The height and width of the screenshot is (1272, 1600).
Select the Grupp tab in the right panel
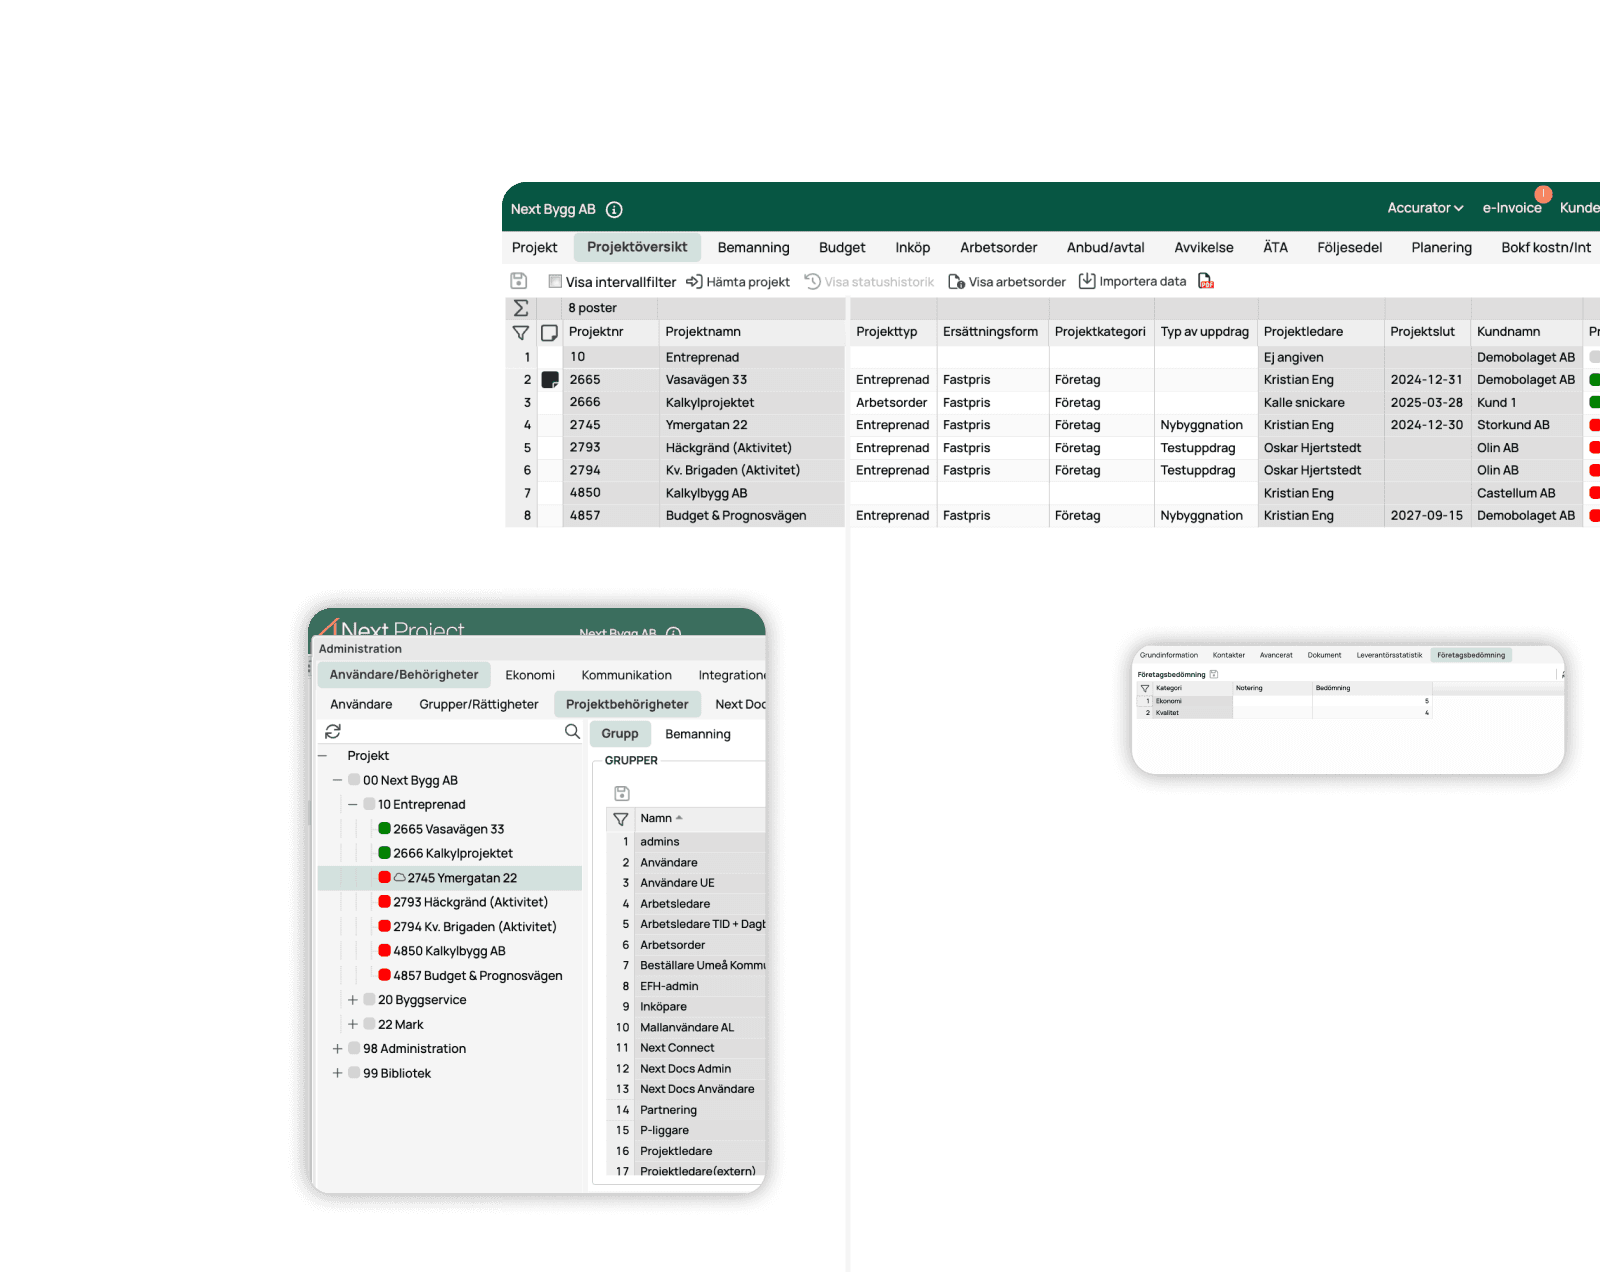[x=620, y=733]
